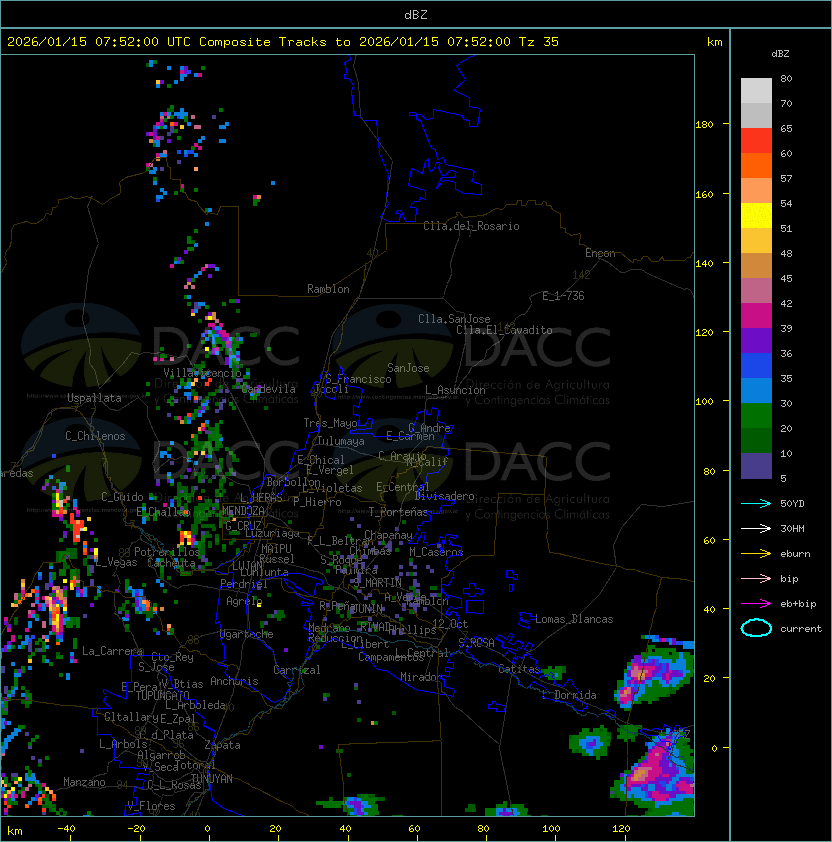Select the purple 39 dBZ legend swatch

[756, 341]
